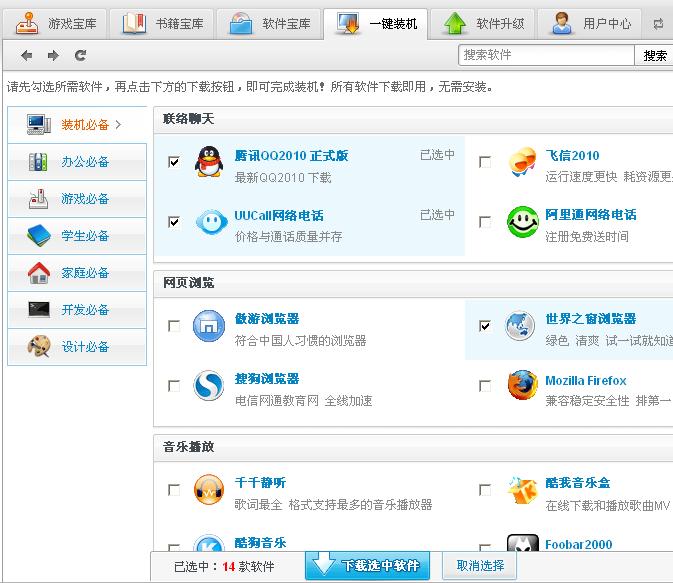
Task: Open the 飞信2010 link
Action: tap(572, 155)
